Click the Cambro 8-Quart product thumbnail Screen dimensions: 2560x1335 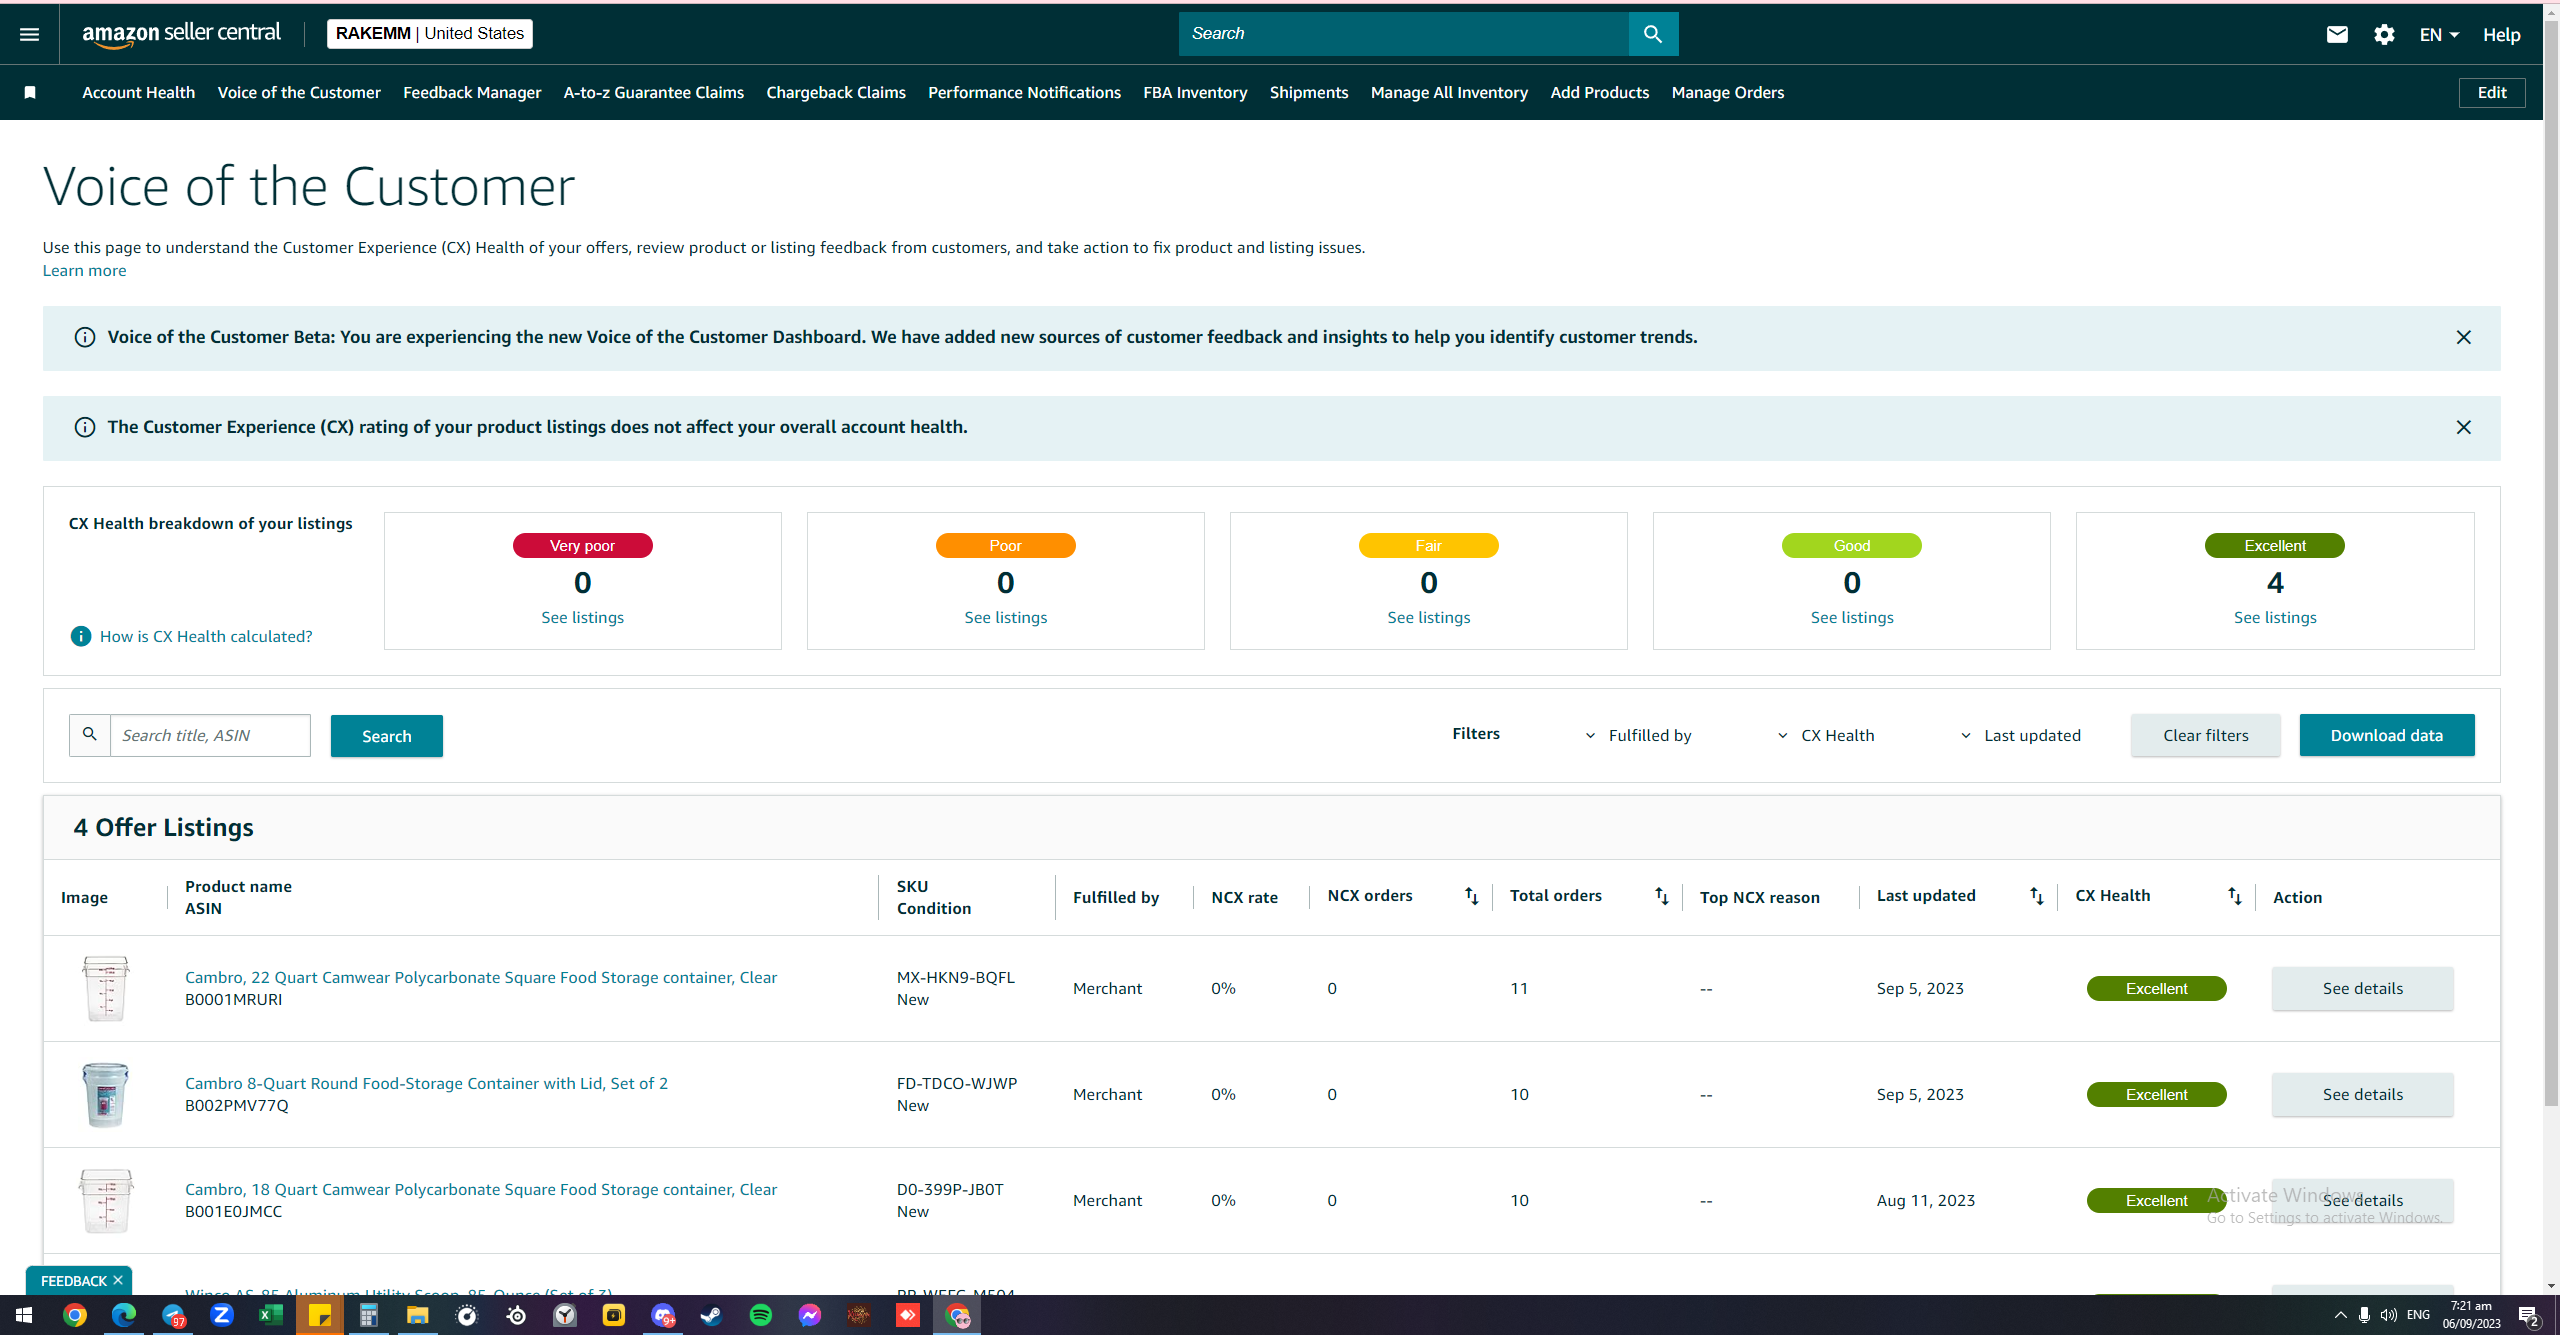click(x=105, y=1094)
